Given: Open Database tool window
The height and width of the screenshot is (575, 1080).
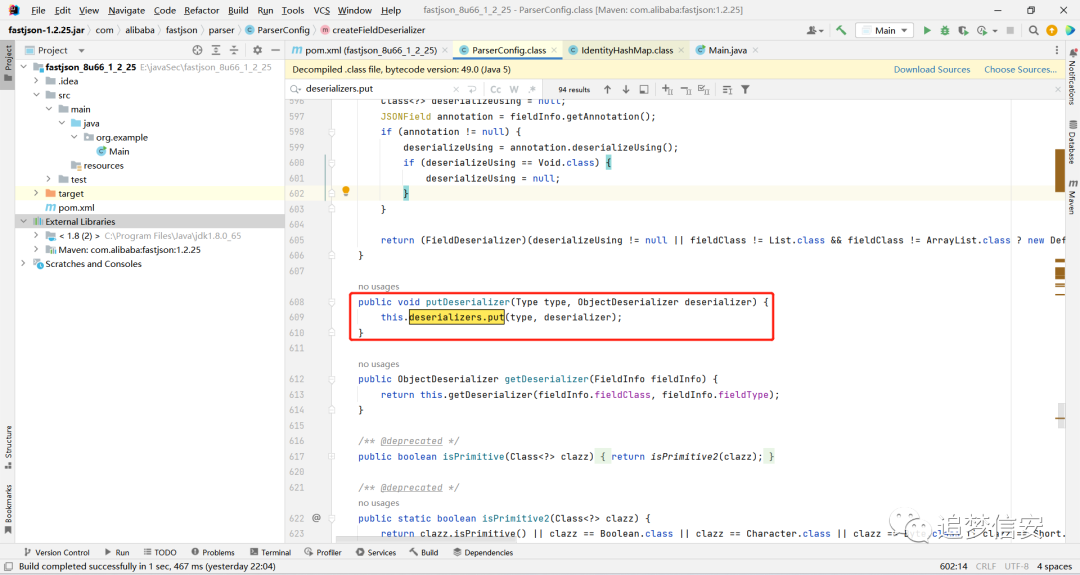Looking at the screenshot, I should [1072, 143].
